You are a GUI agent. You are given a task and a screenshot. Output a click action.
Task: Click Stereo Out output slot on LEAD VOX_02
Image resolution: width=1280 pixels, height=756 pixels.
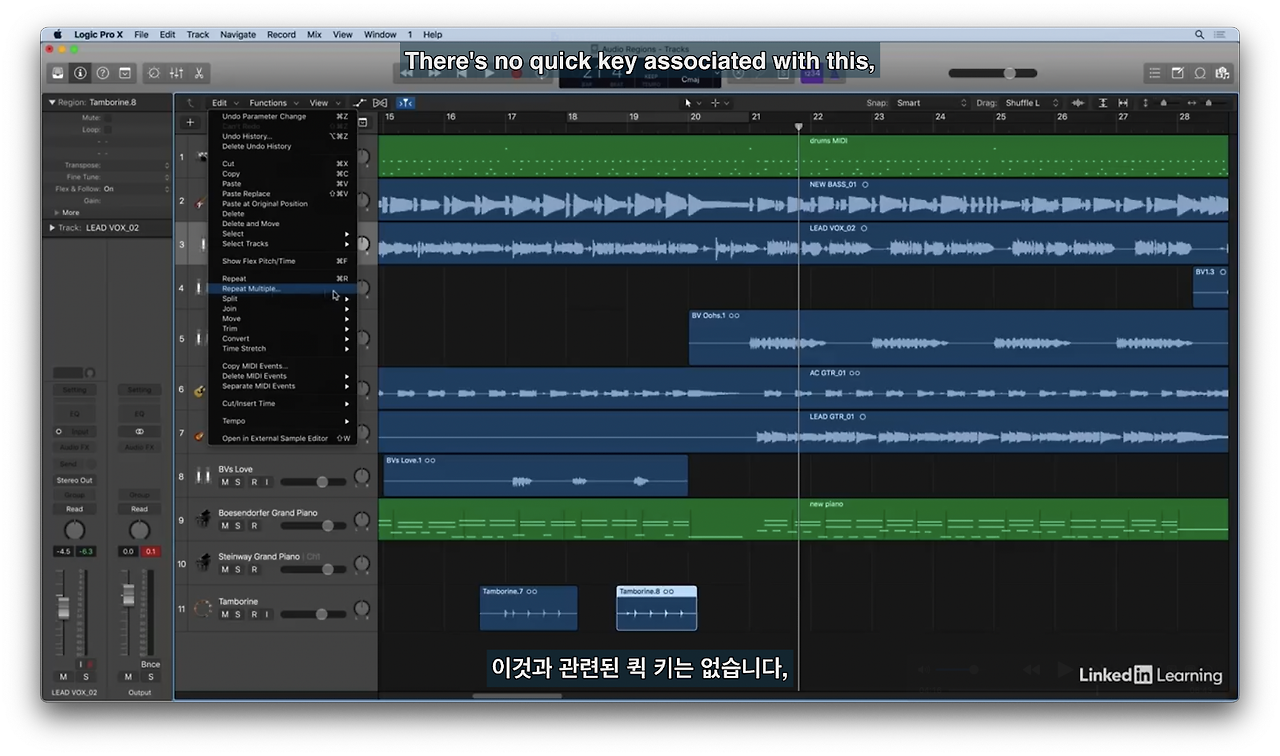74,480
